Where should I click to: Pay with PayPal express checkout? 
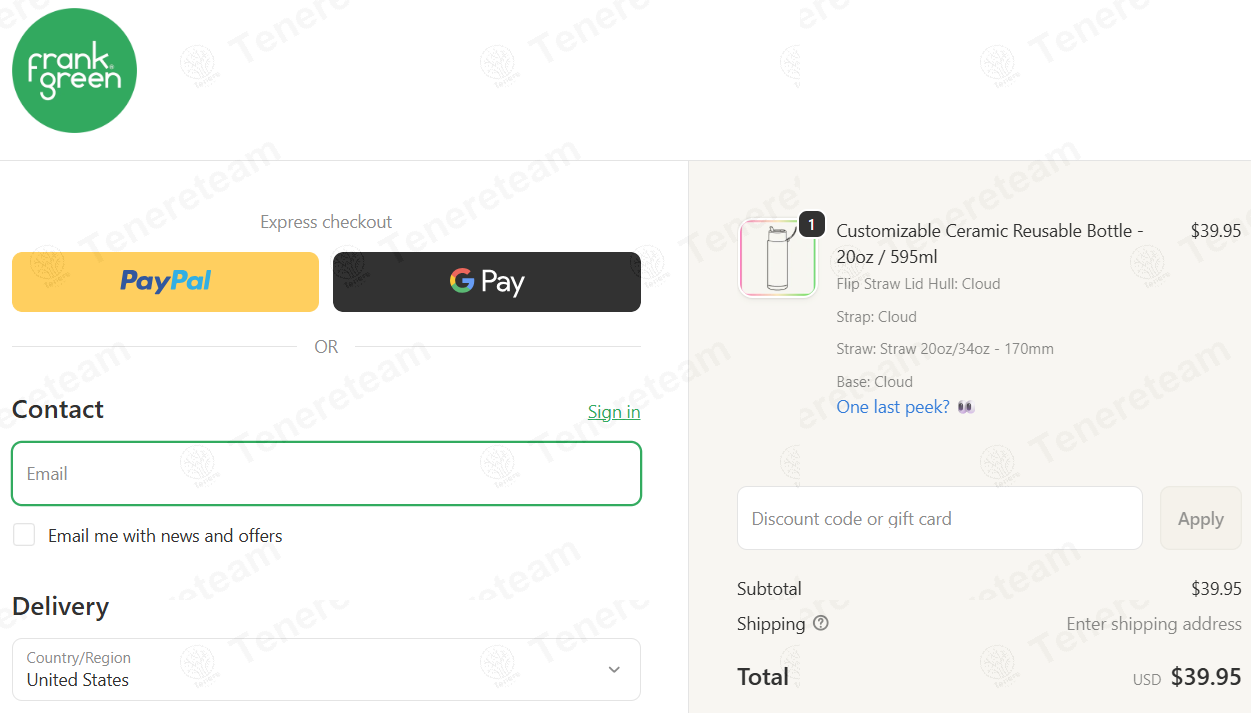(165, 282)
